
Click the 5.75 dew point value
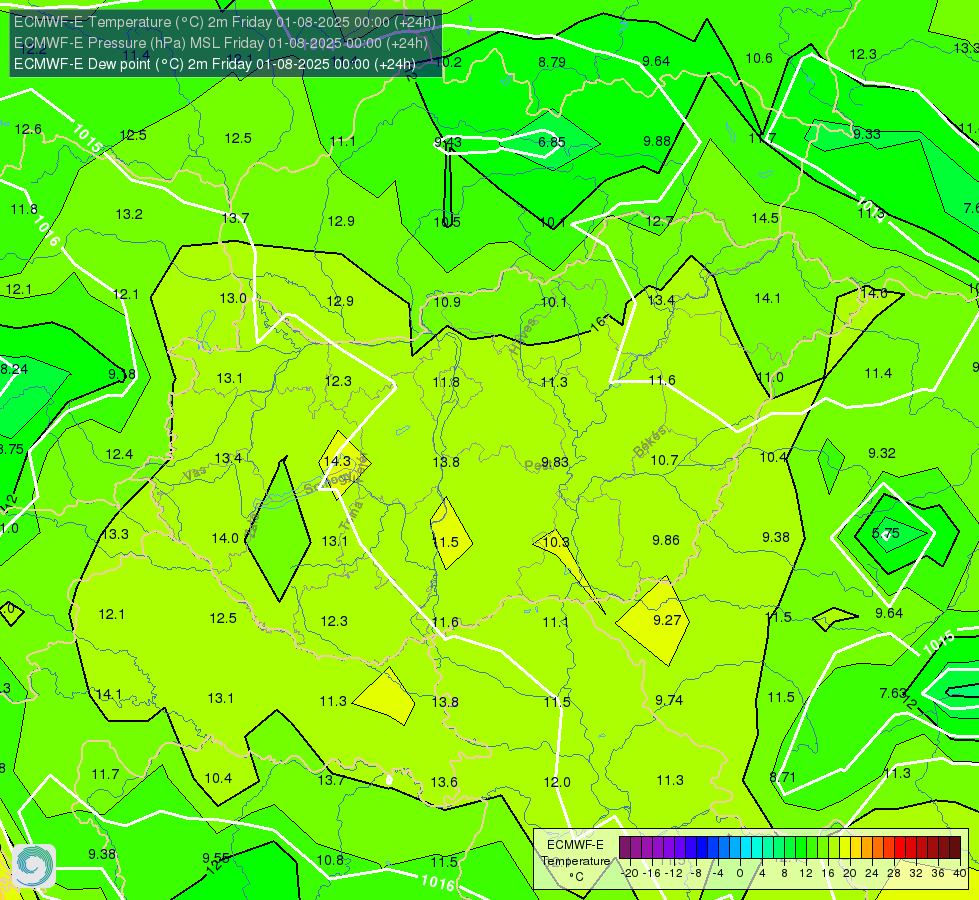(885, 533)
